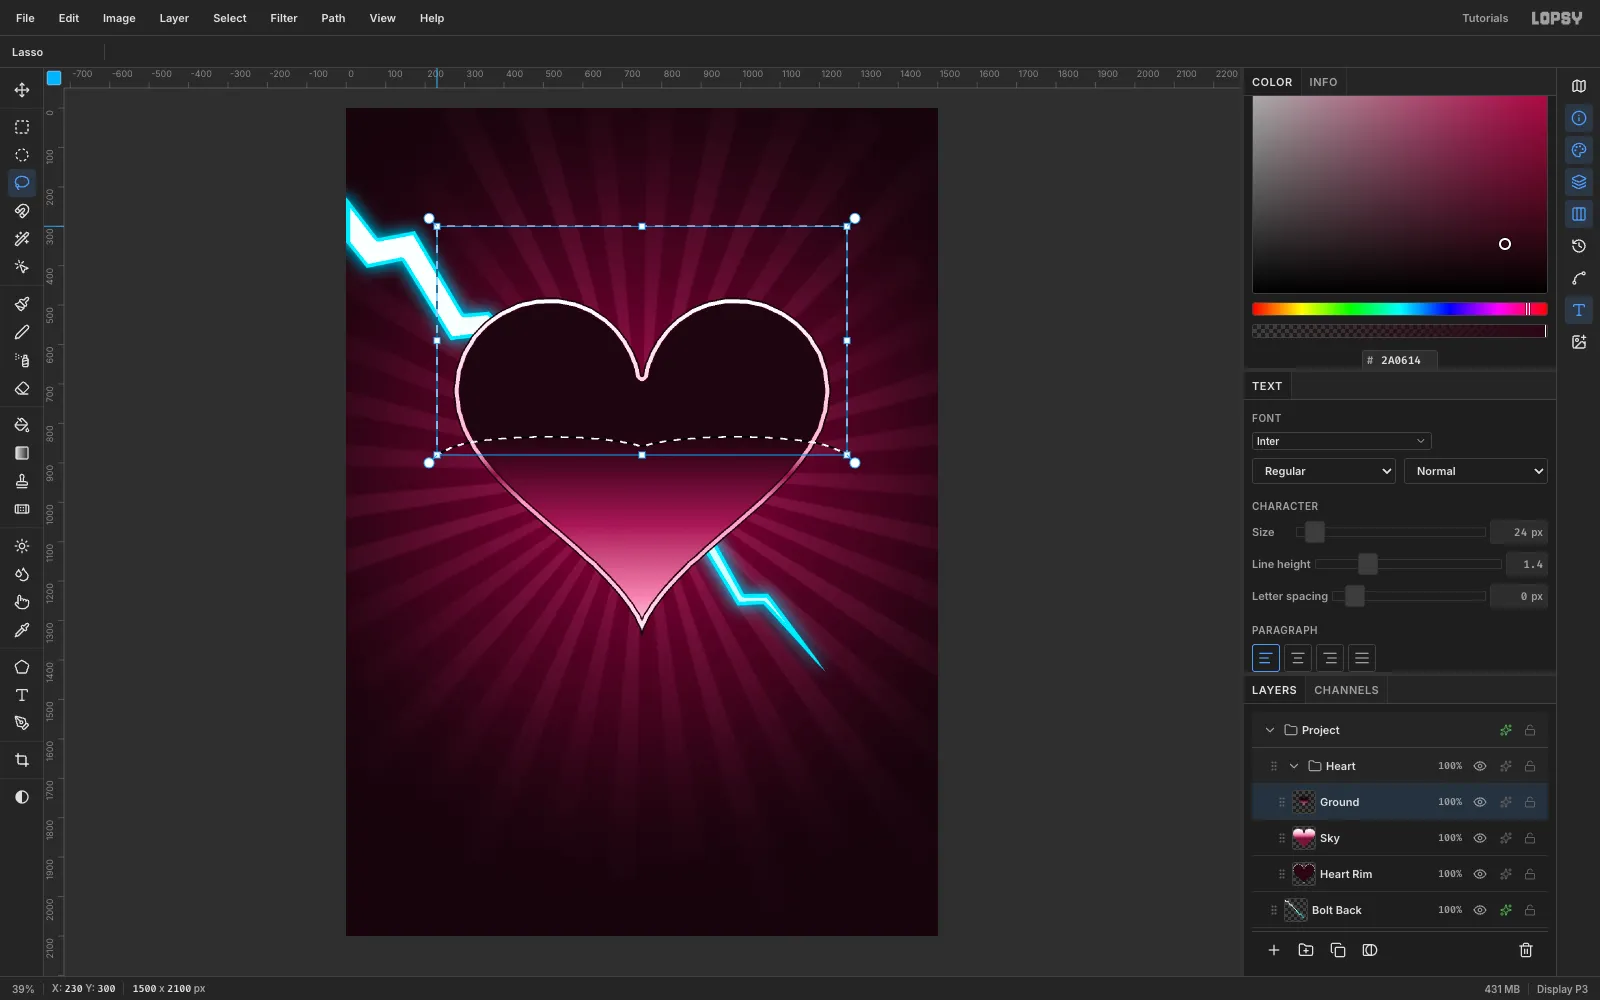Select the eraser tool
Viewport: 1600px width, 1000px height.
[22, 388]
